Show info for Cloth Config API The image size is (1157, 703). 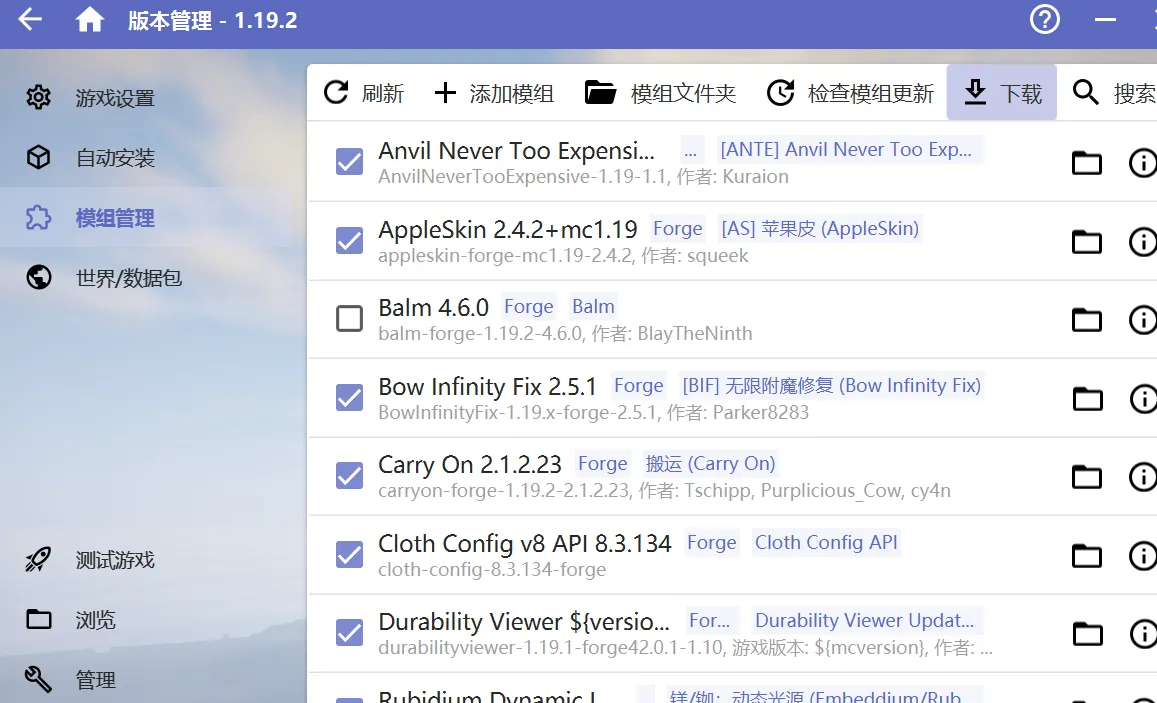[x=1143, y=555]
